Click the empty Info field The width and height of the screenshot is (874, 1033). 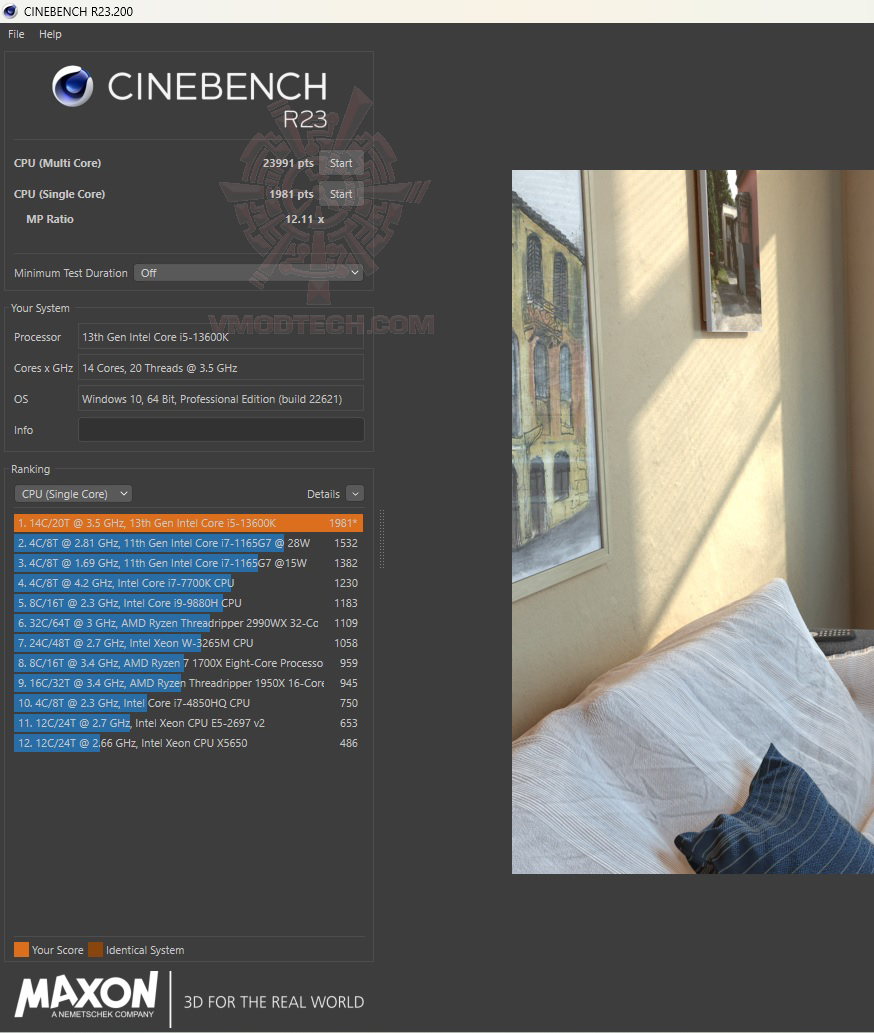[x=221, y=430]
